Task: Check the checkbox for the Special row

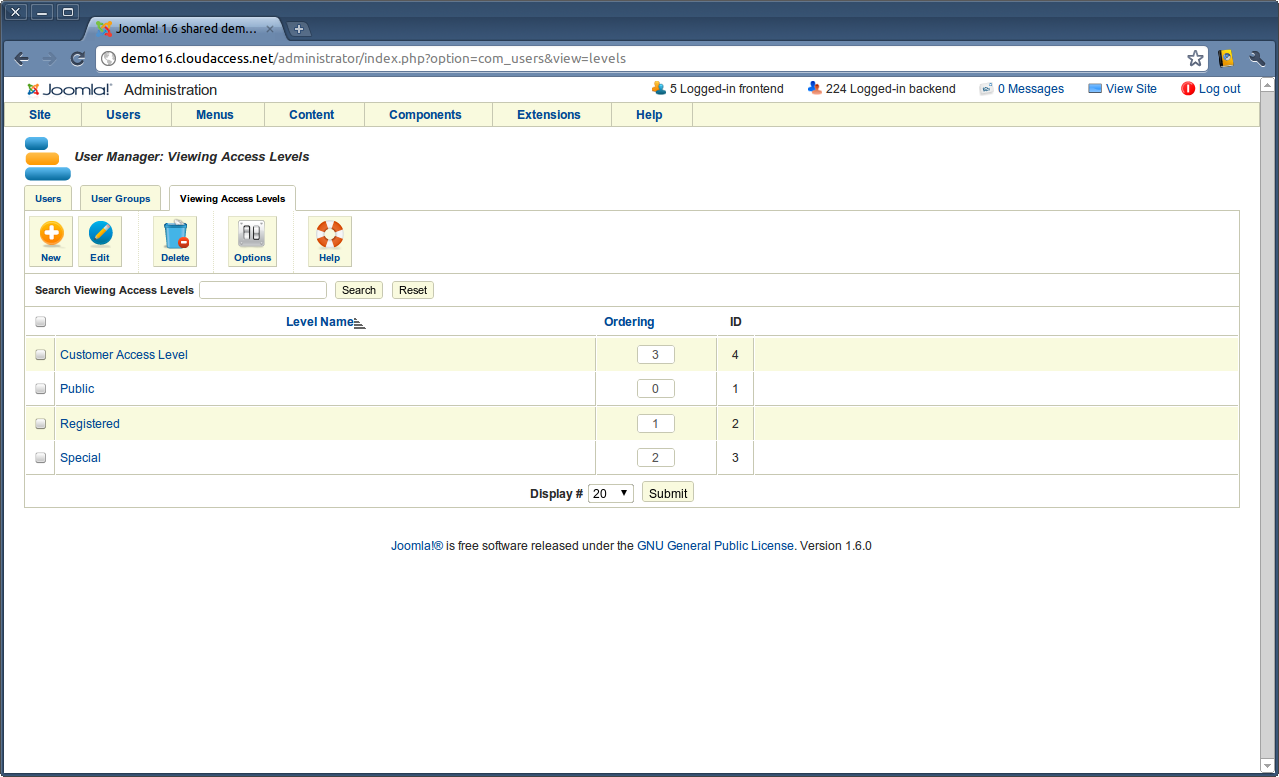Action: tap(40, 457)
